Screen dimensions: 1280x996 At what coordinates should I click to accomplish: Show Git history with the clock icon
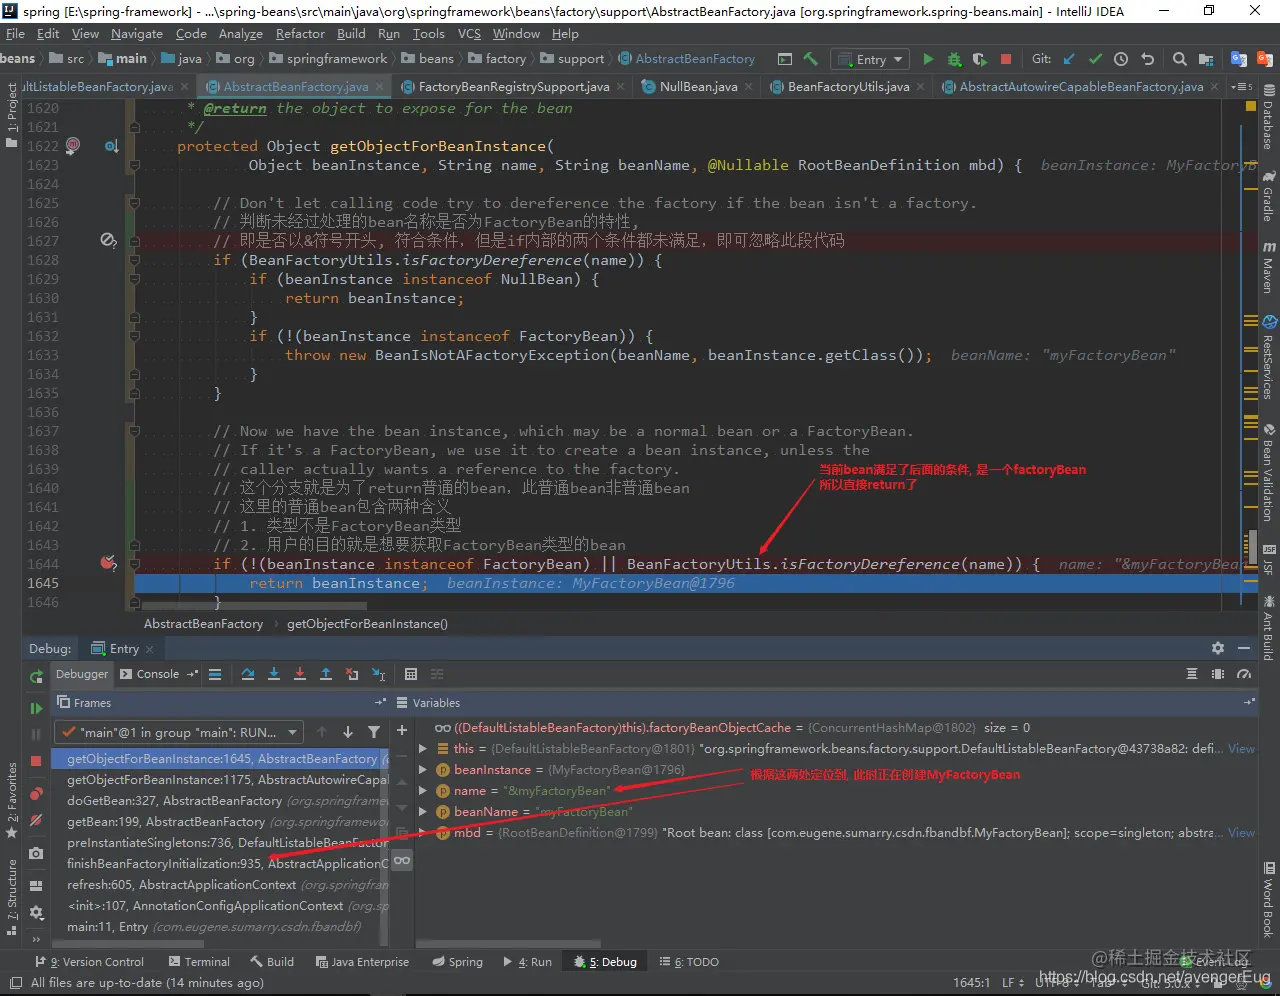(x=1121, y=59)
